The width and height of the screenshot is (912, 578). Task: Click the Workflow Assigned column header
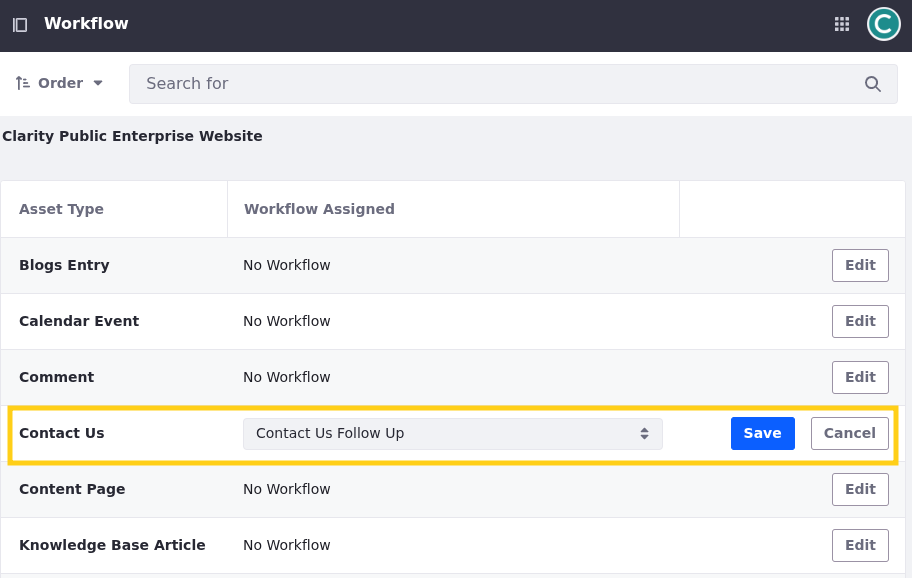[x=319, y=209]
